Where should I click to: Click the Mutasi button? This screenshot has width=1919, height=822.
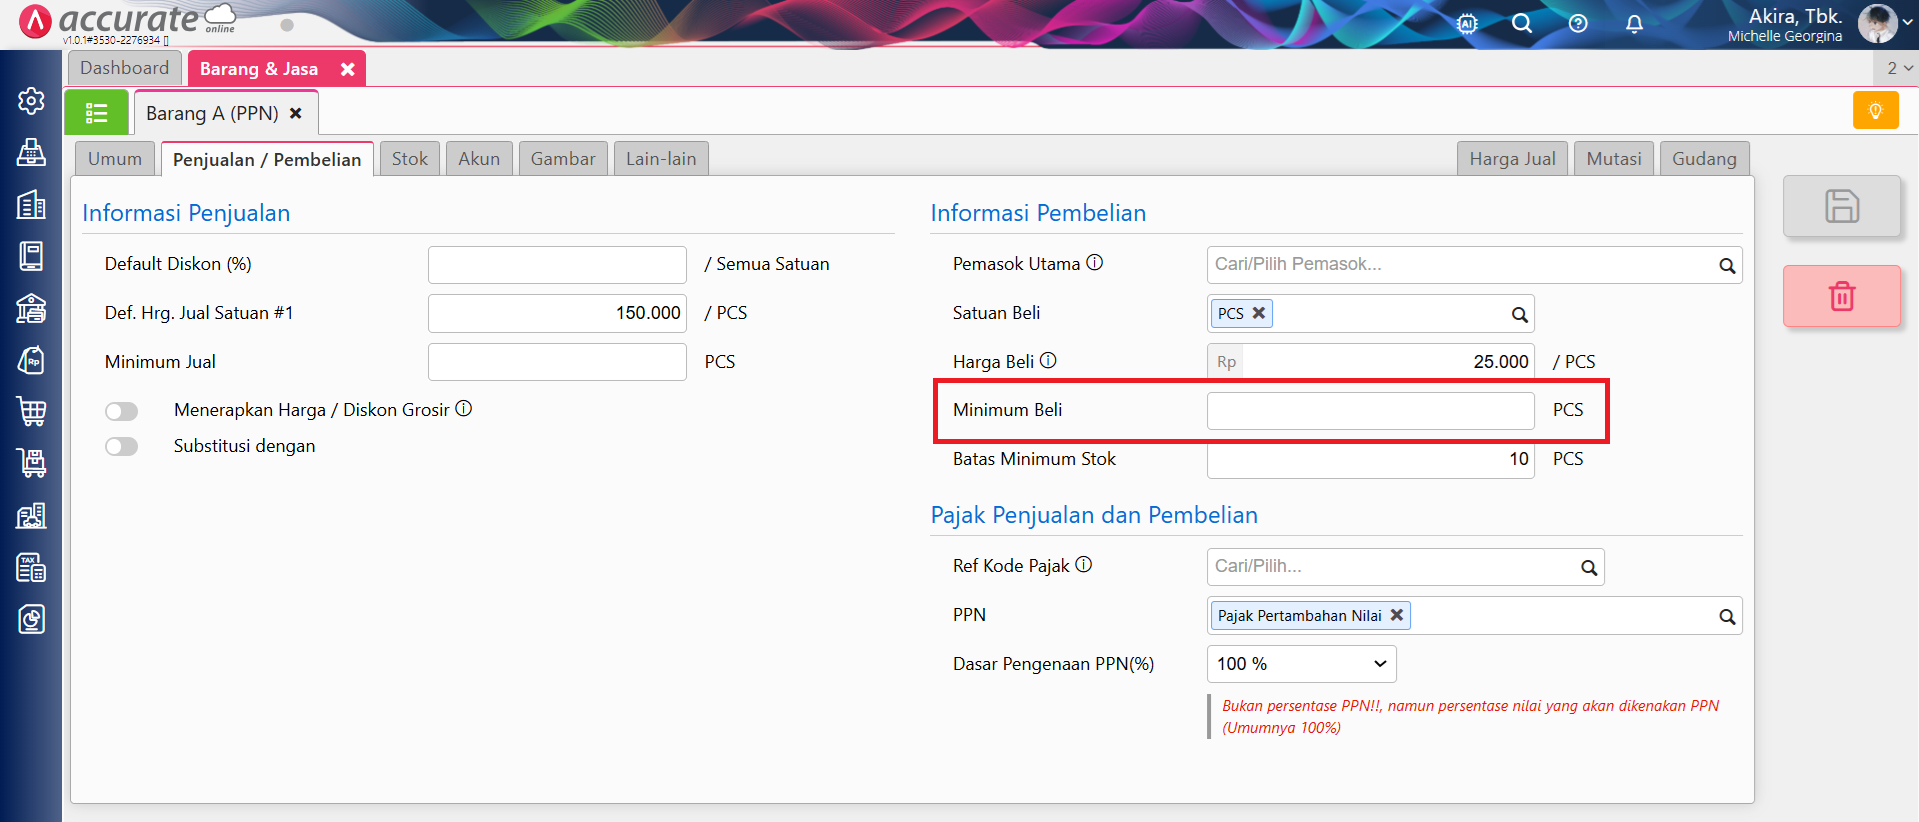coord(1613,159)
